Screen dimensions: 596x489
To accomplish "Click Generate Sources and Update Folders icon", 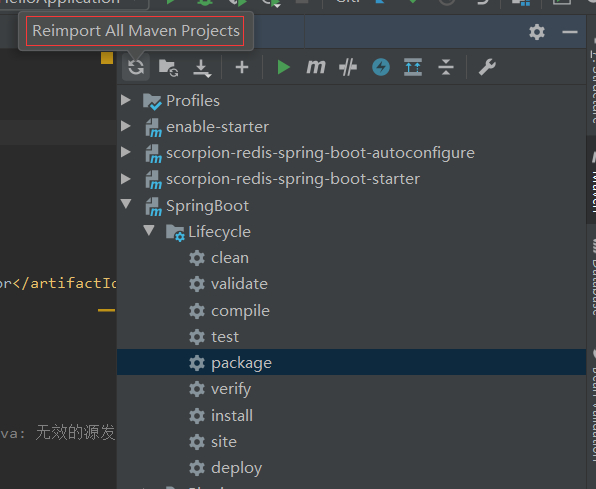I will point(168,68).
